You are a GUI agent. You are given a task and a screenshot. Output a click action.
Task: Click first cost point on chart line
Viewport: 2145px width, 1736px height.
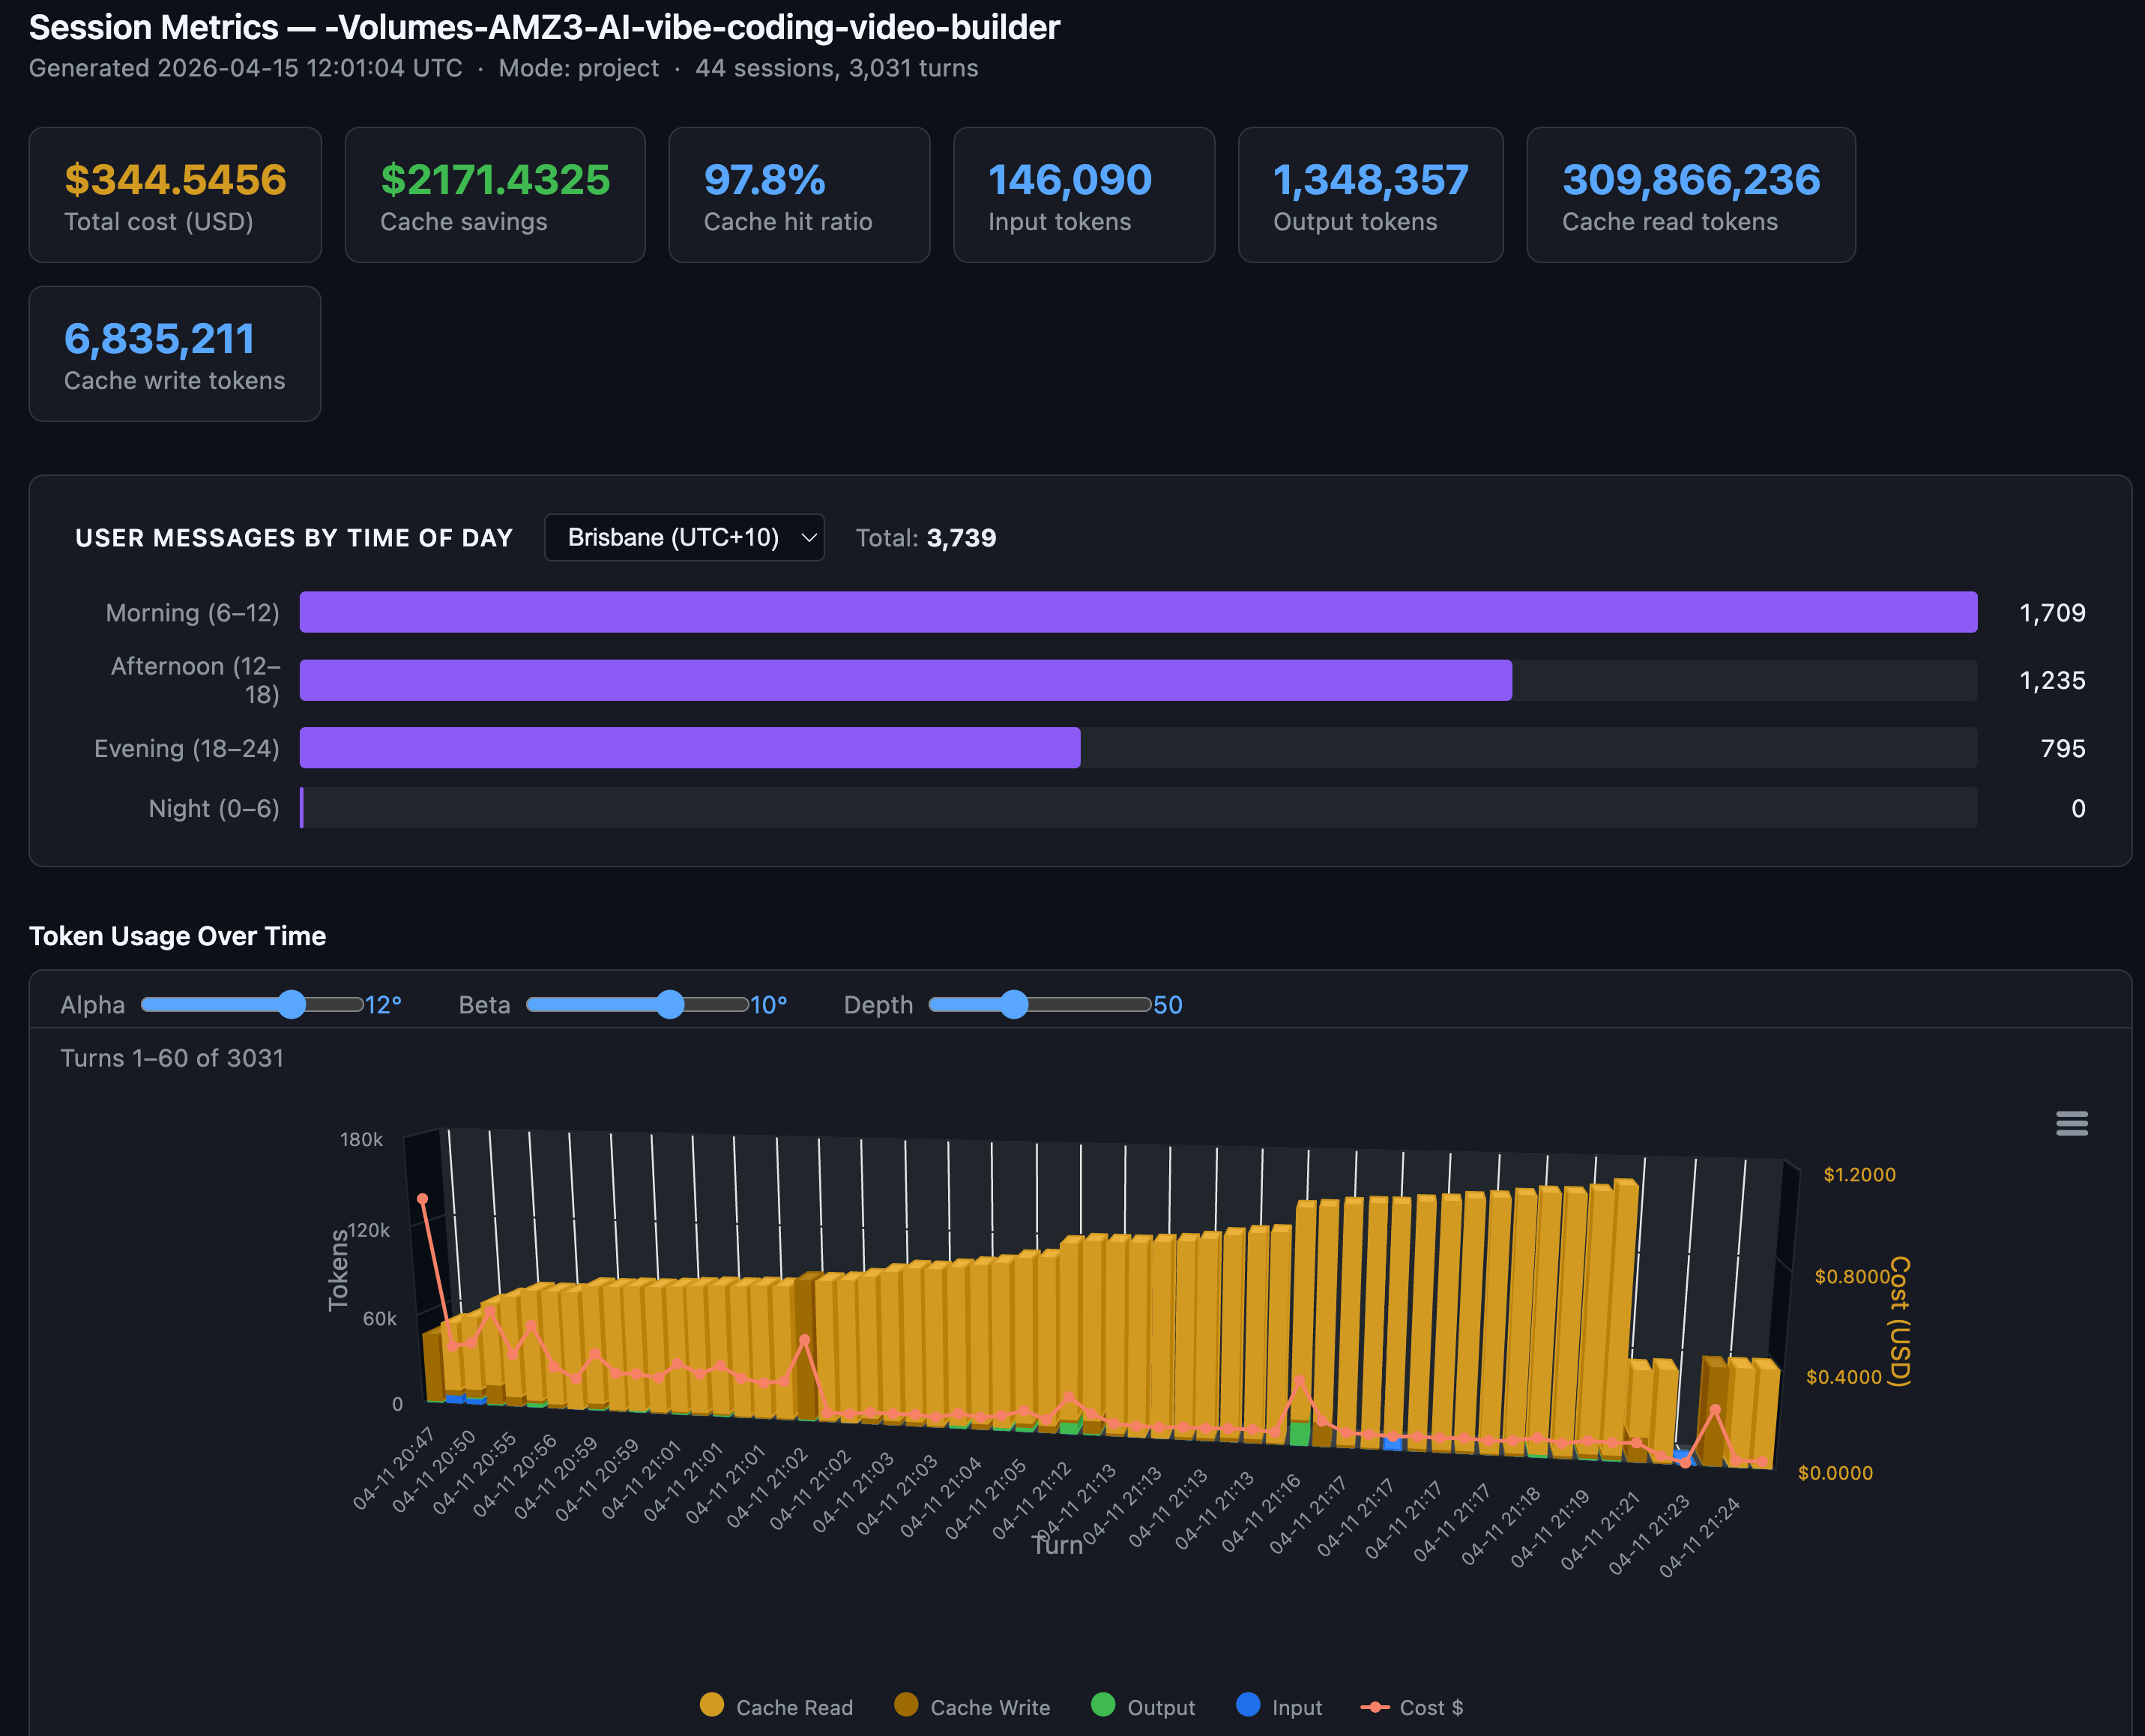pos(422,1199)
